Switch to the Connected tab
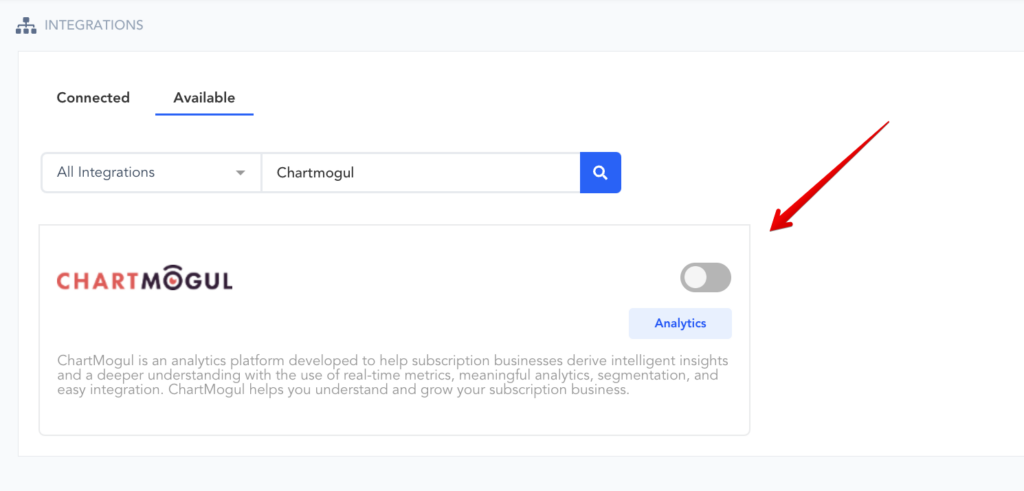Screen dimensions: 1024x491 coord(93,98)
